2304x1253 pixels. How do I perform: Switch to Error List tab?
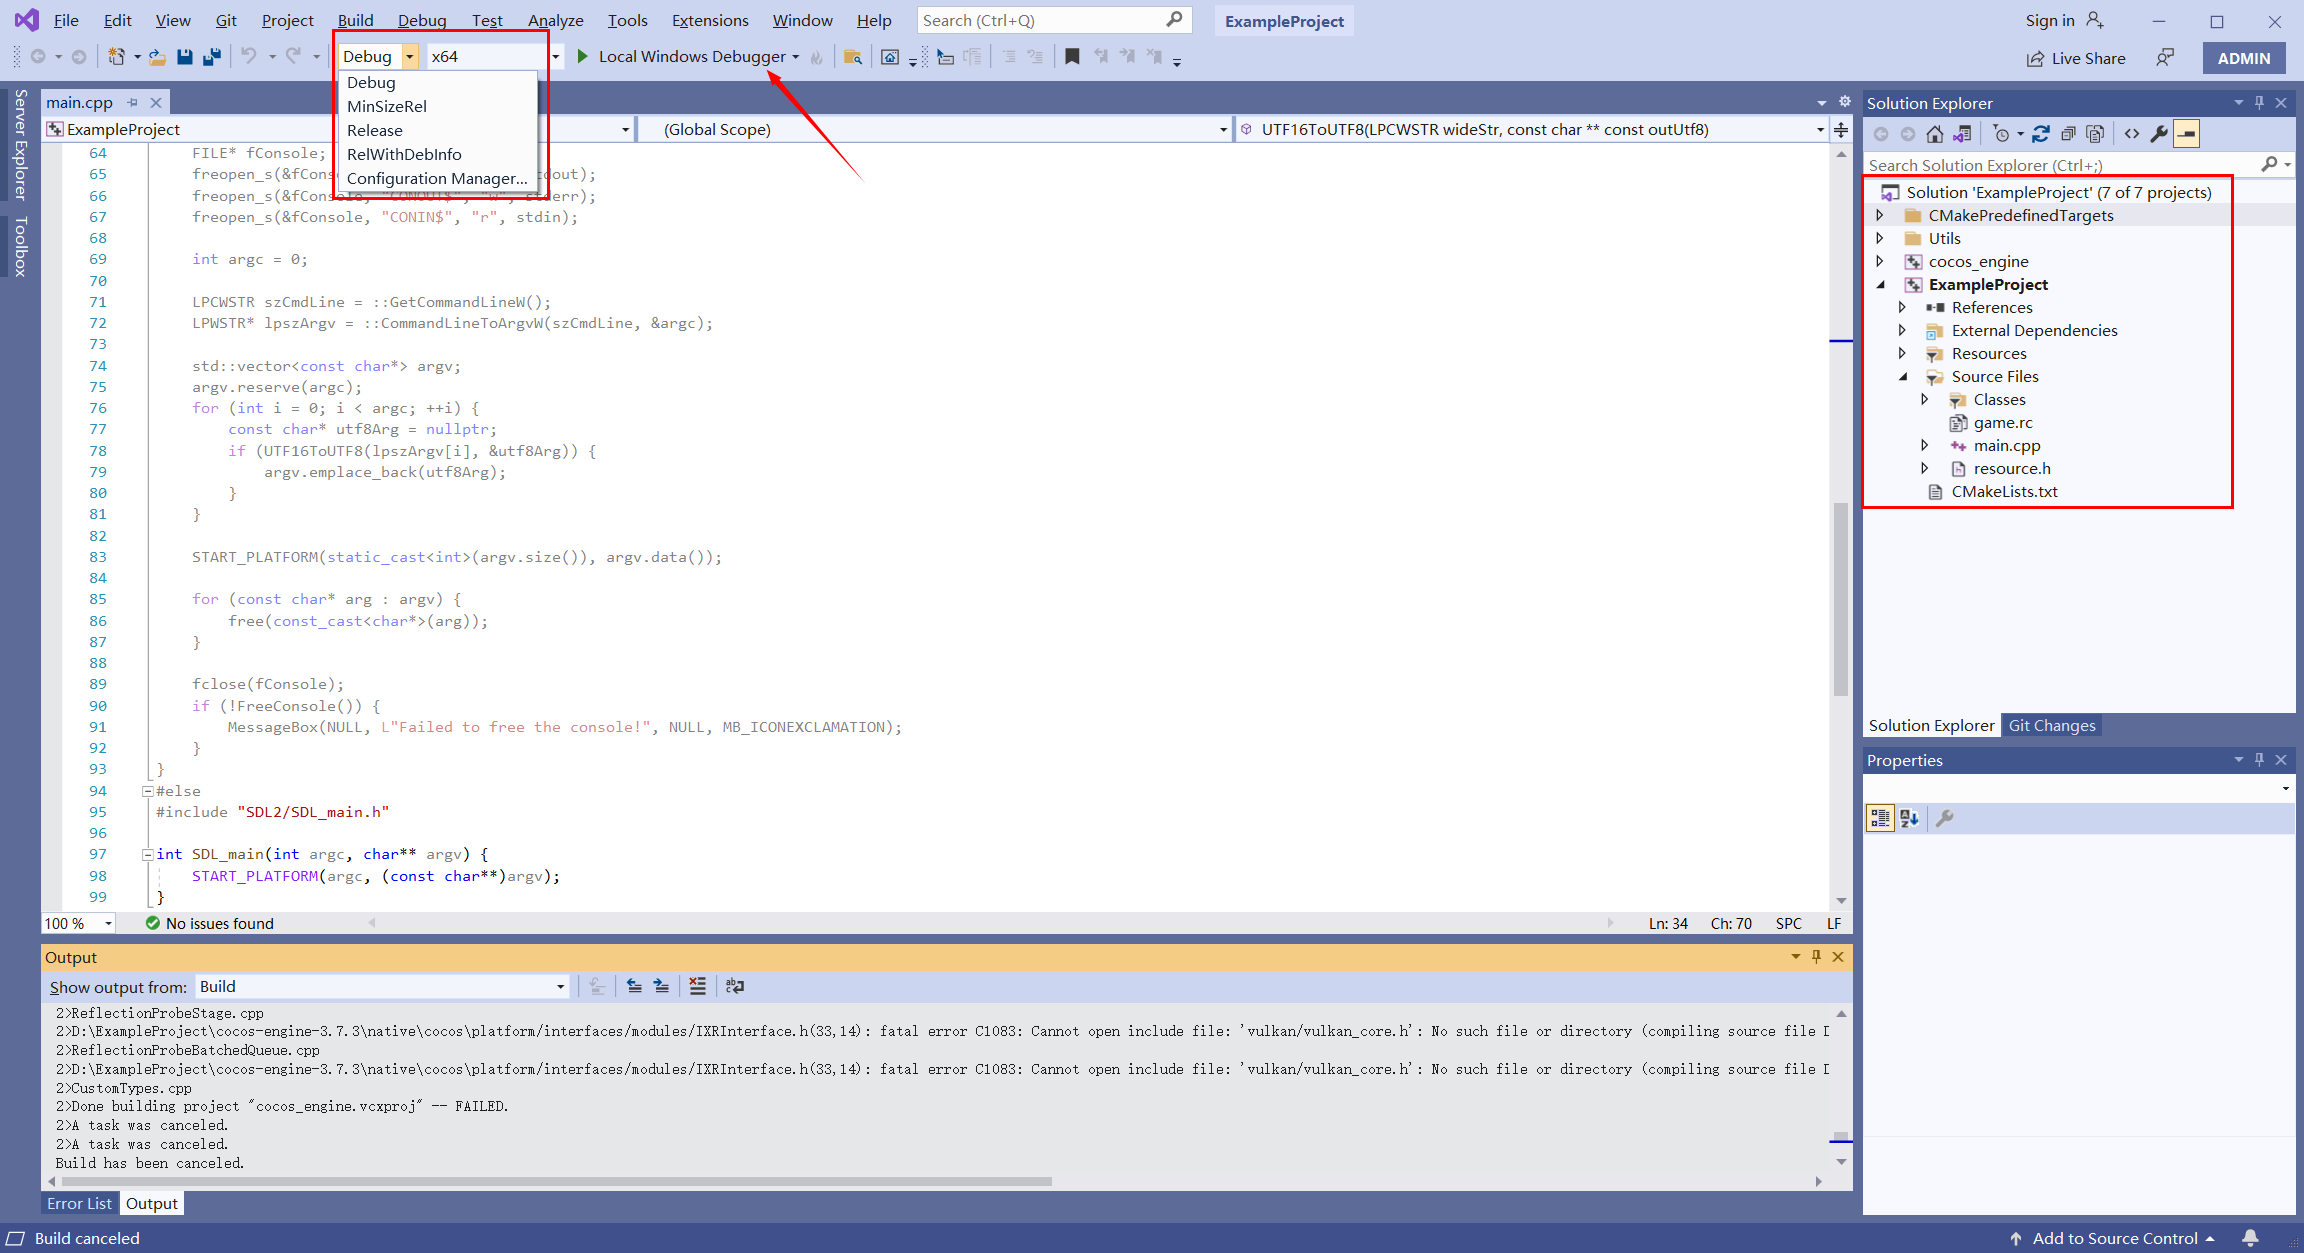pyautogui.click(x=80, y=1202)
